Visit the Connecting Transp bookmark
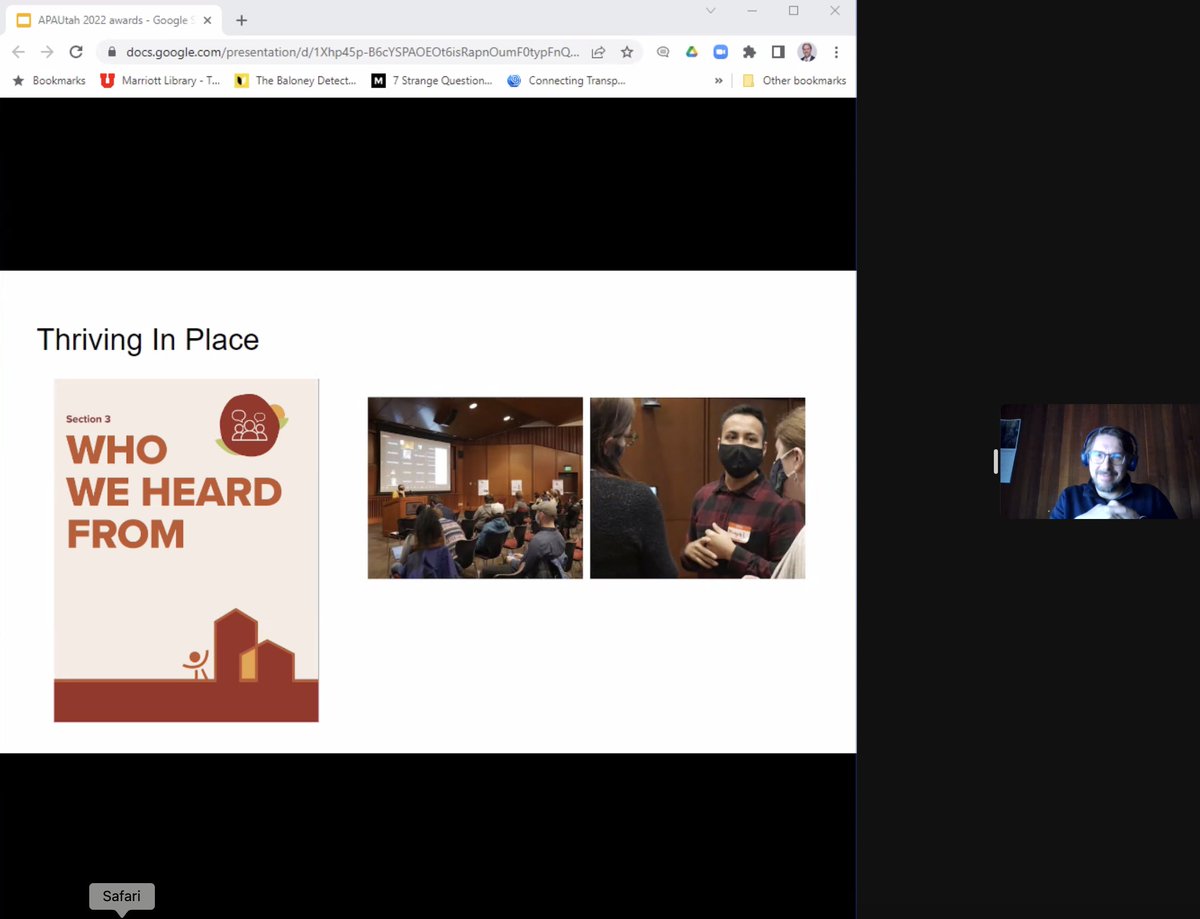1200x919 pixels. click(567, 80)
